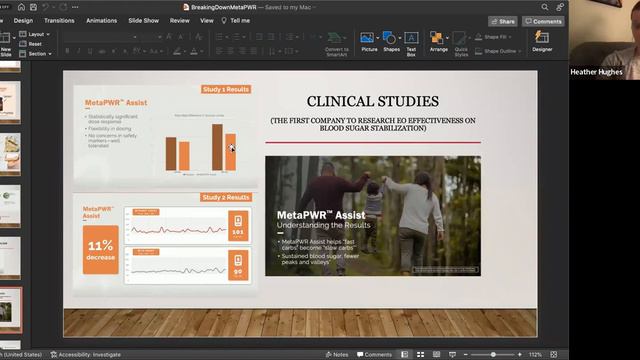Open the Tell me search box
This screenshot has width=640, height=360.
(236, 20)
